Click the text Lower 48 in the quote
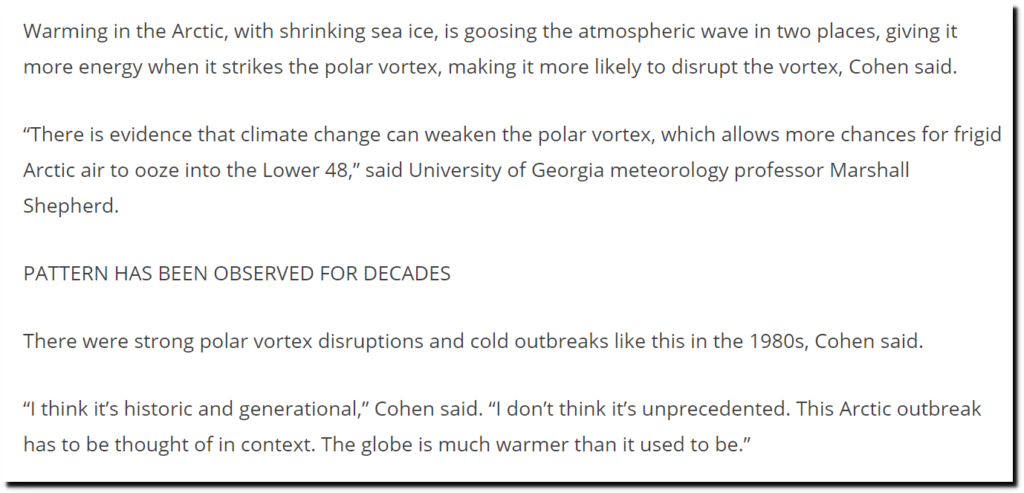Viewport: 1024px width, 493px height. pos(307,170)
